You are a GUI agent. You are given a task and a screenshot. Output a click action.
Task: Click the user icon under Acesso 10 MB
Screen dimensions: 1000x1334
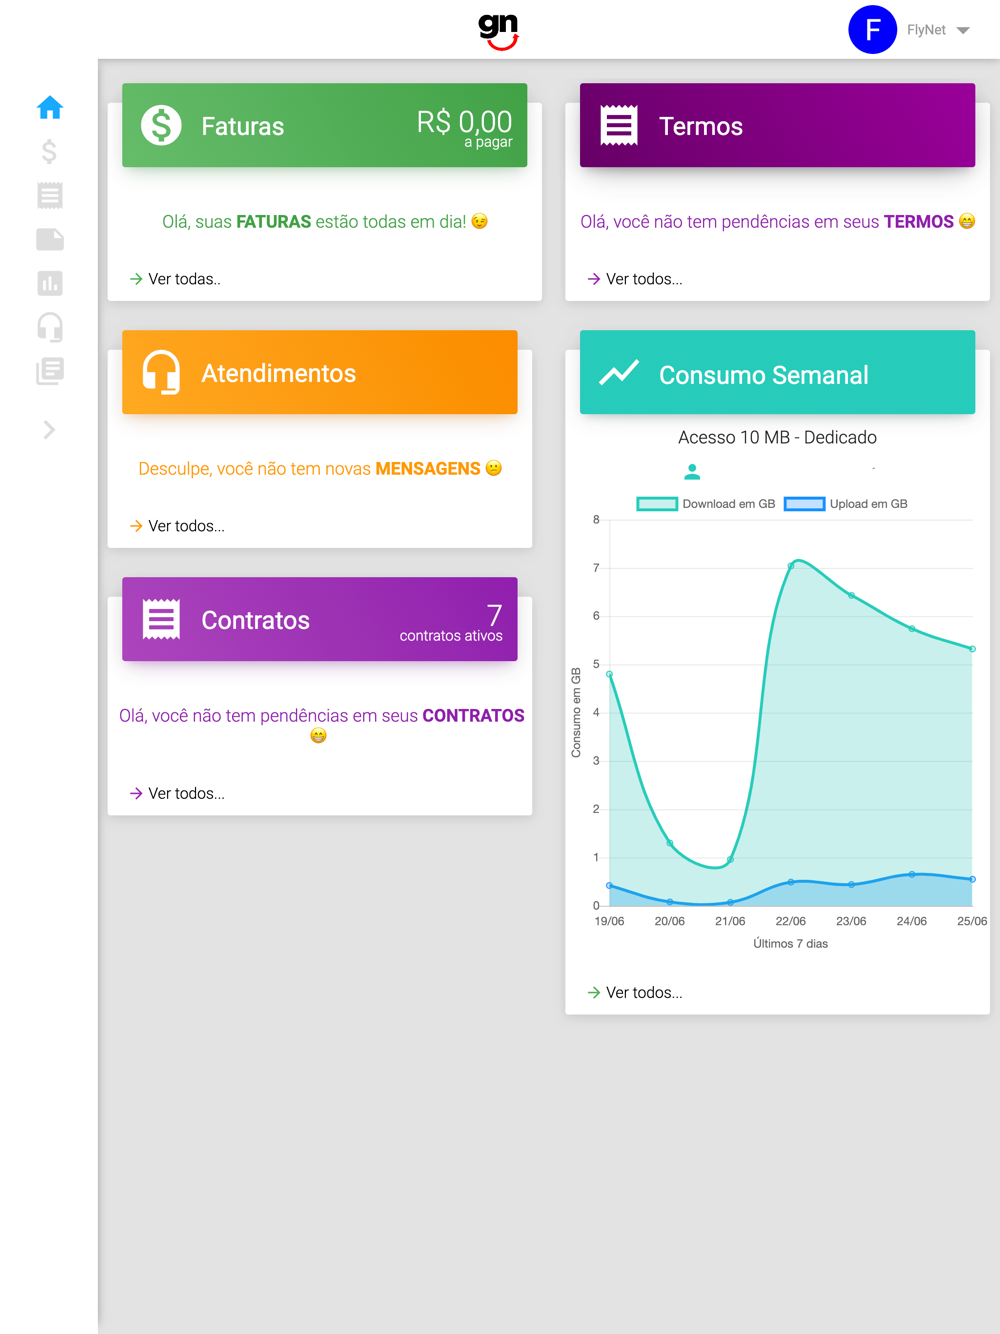[692, 471]
